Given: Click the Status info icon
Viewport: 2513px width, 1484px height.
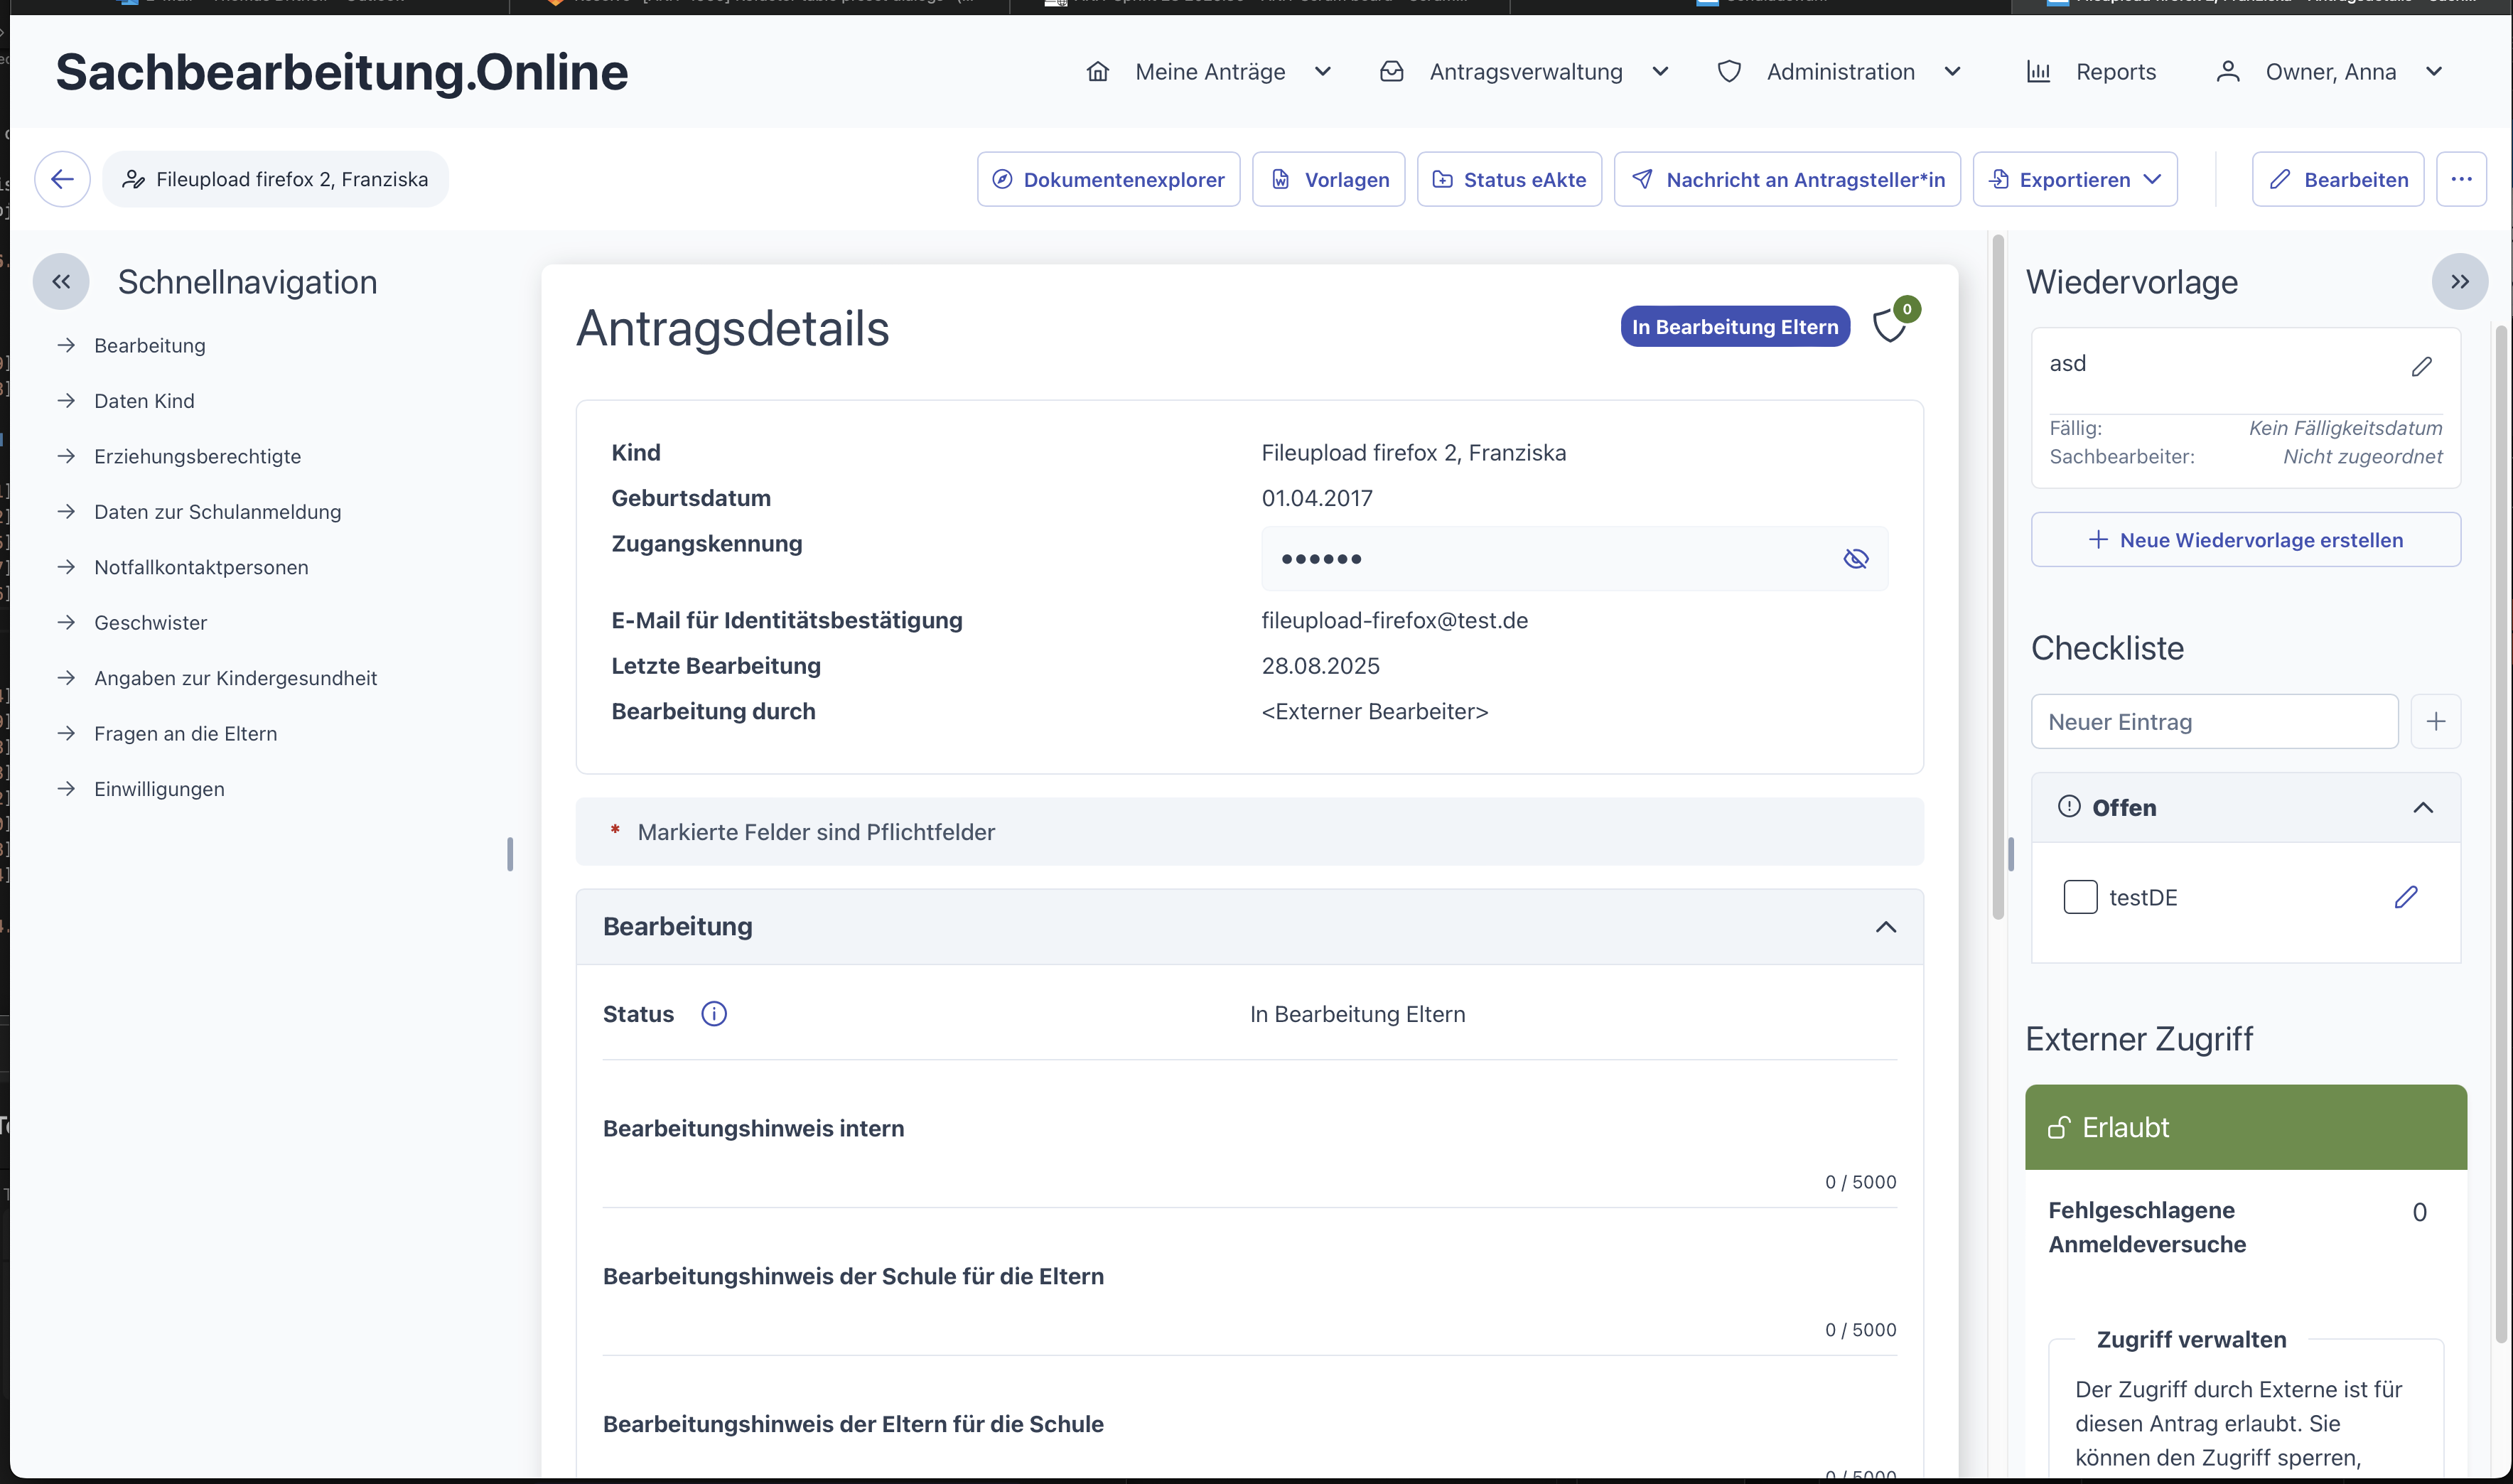Looking at the screenshot, I should click(x=713, y=1014).
